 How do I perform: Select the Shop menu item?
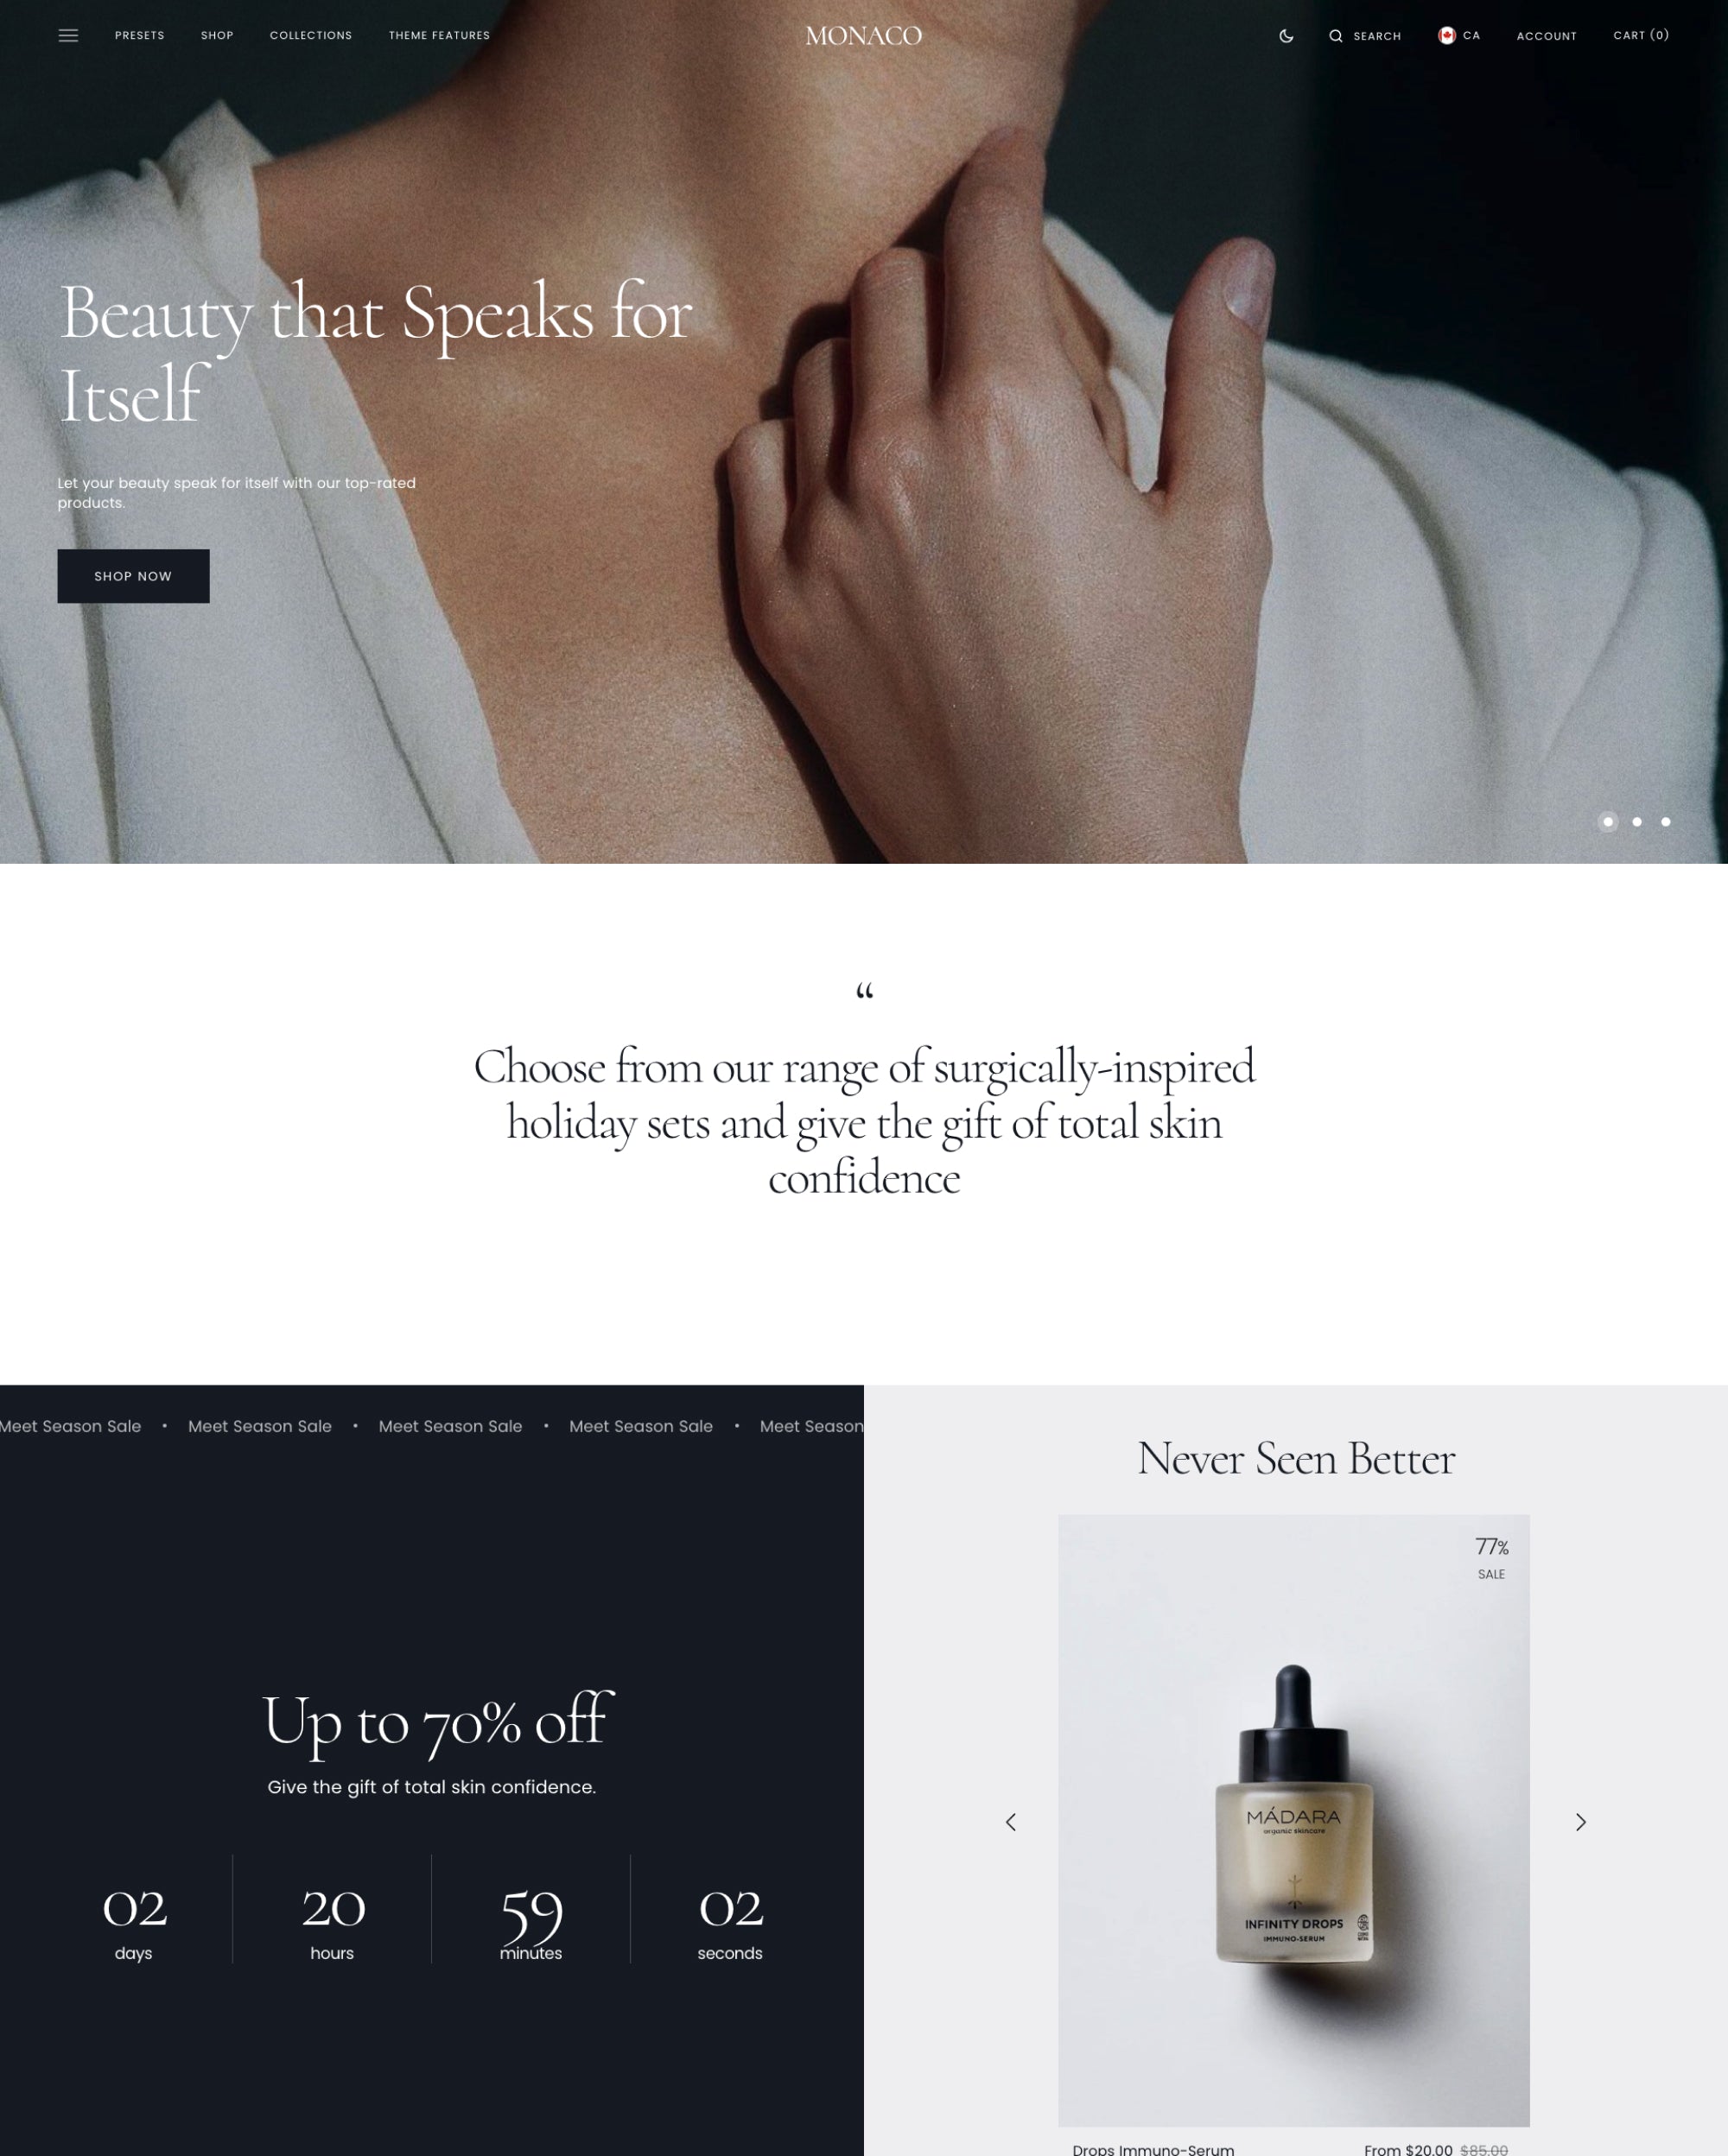pos(215,34)
